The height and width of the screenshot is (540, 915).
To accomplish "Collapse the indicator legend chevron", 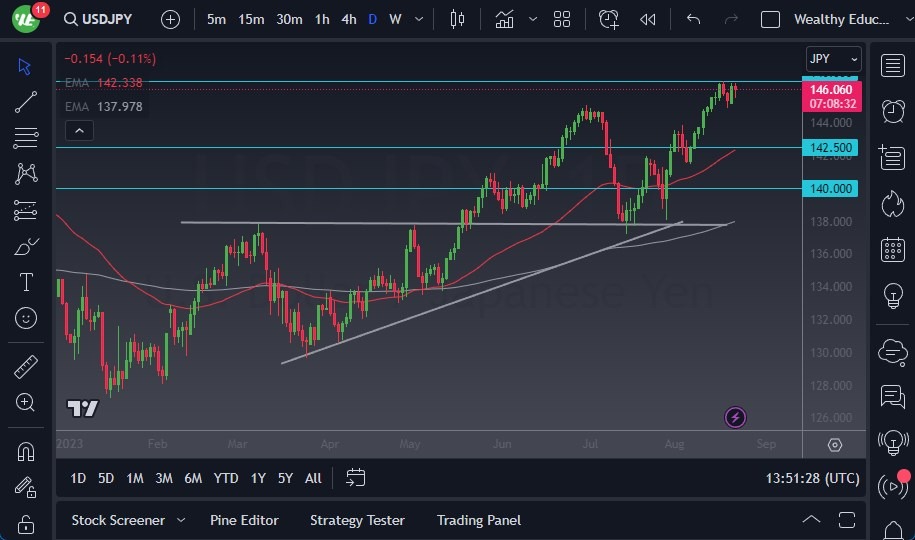I will click(78, 130).
